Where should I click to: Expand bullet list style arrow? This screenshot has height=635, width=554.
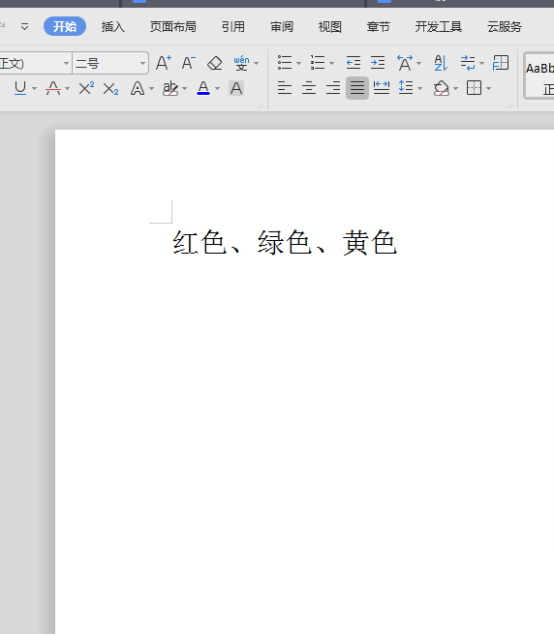[299, 64]
